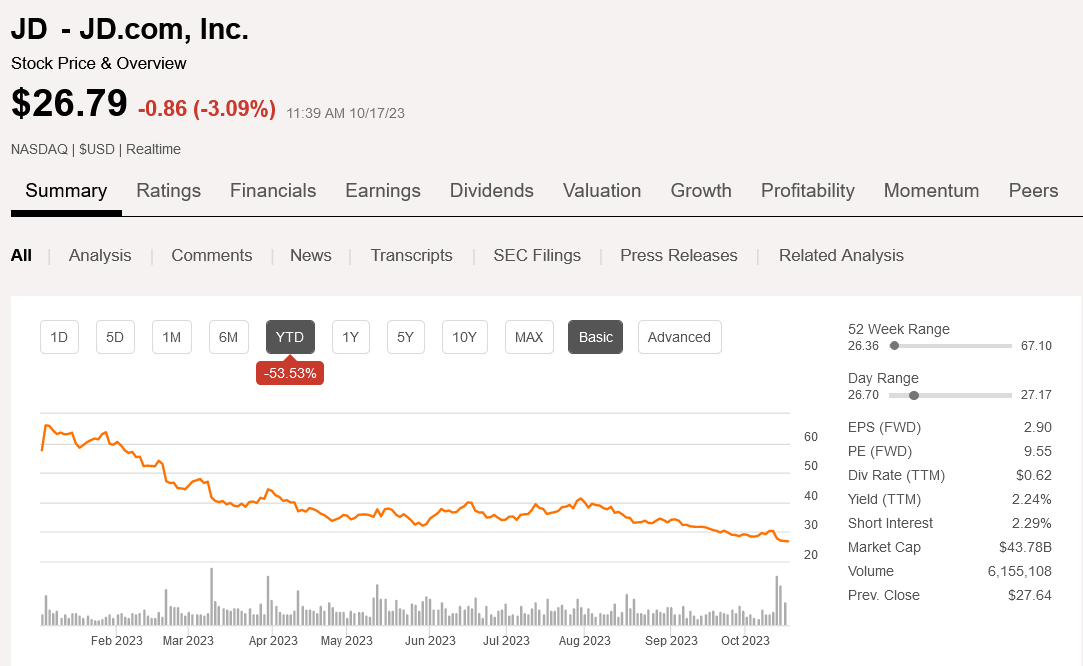
Task: Filter to News items
Action: tap(311, 256)
